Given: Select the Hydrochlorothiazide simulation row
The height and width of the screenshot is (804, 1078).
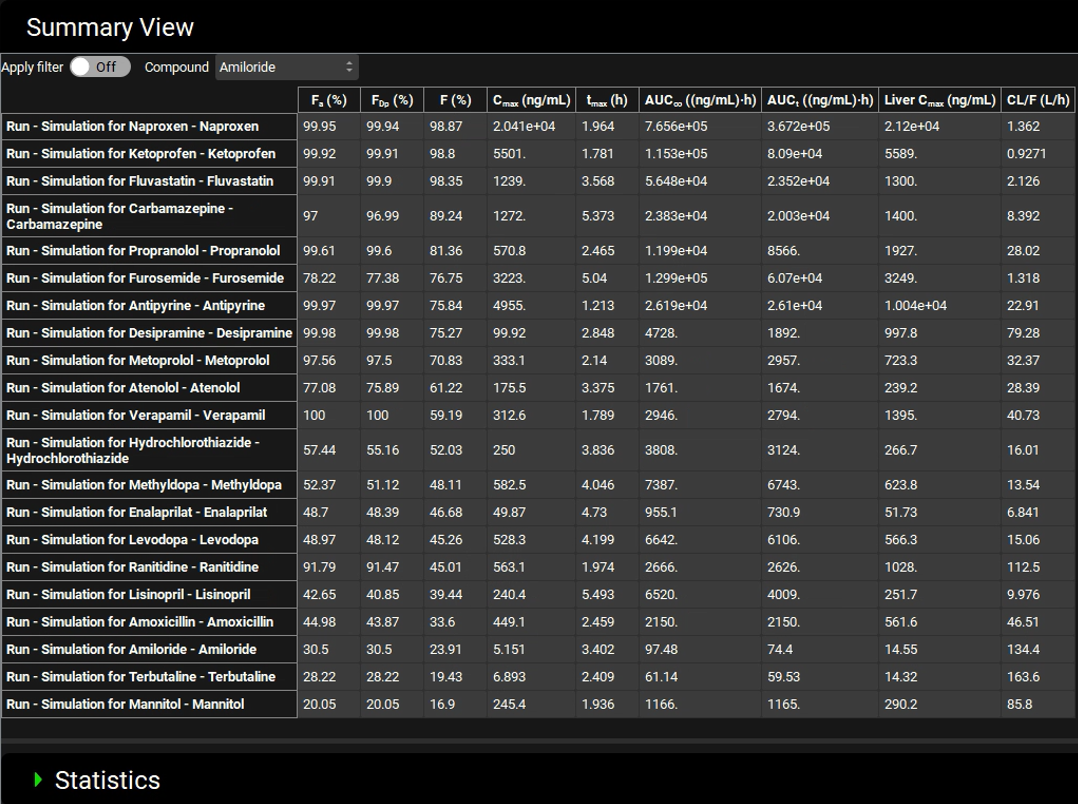Looking at the screenshot, I should click(132, 450).
